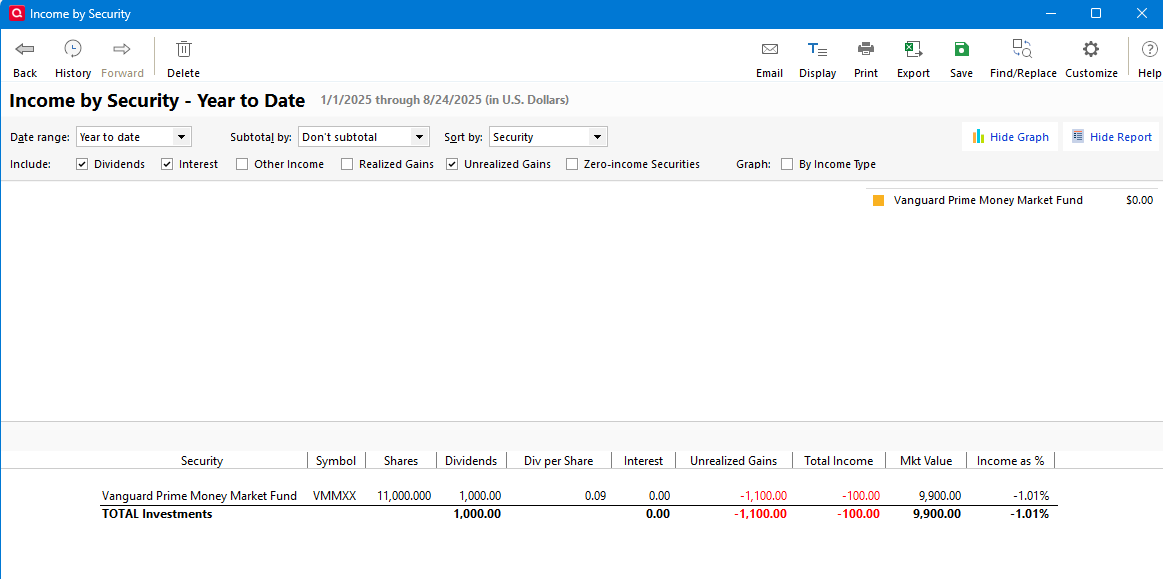Open the Find/Replace tool icon
Image resolution: width=1163 pixels, height=579 pixels.
(1023, 50)
